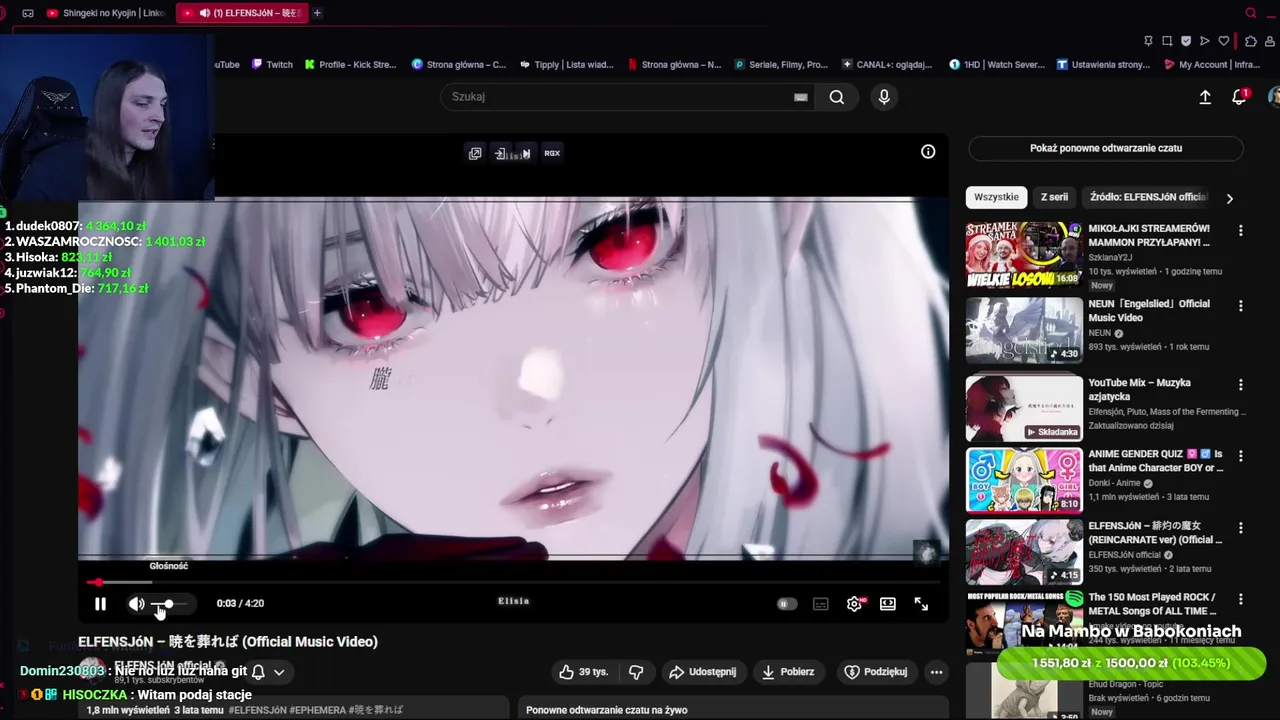Select the 'Wszystkie' filter chip
The image size is (1280, 720).
pyautogui.click(x=996, y=197)
